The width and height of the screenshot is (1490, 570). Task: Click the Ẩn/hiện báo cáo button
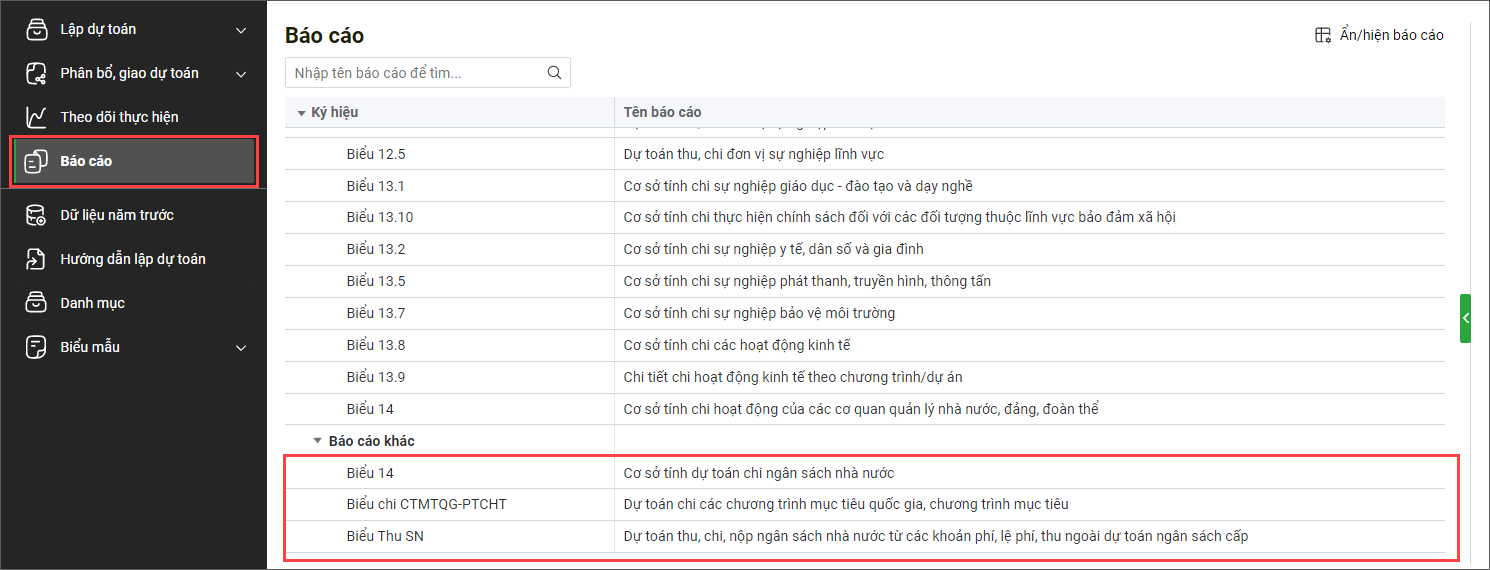pos(1379,35)
